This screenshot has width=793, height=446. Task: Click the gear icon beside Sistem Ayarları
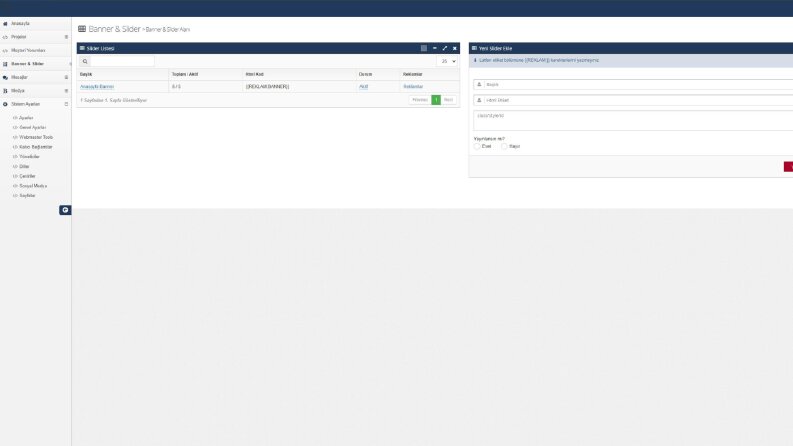point(5,104)
